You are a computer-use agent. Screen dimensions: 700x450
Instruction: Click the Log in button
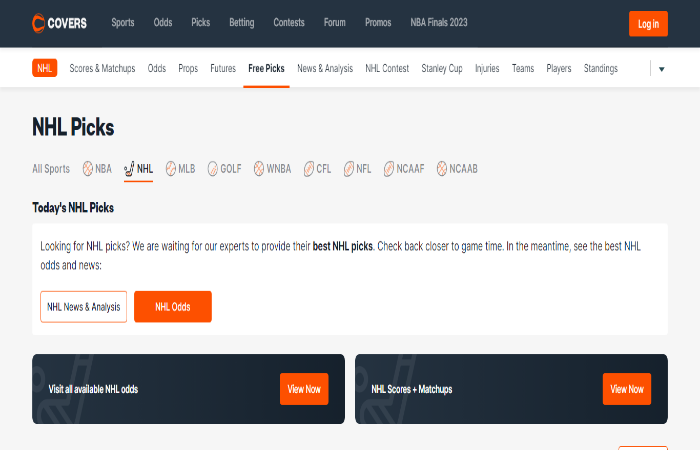(x=648, y=24)
